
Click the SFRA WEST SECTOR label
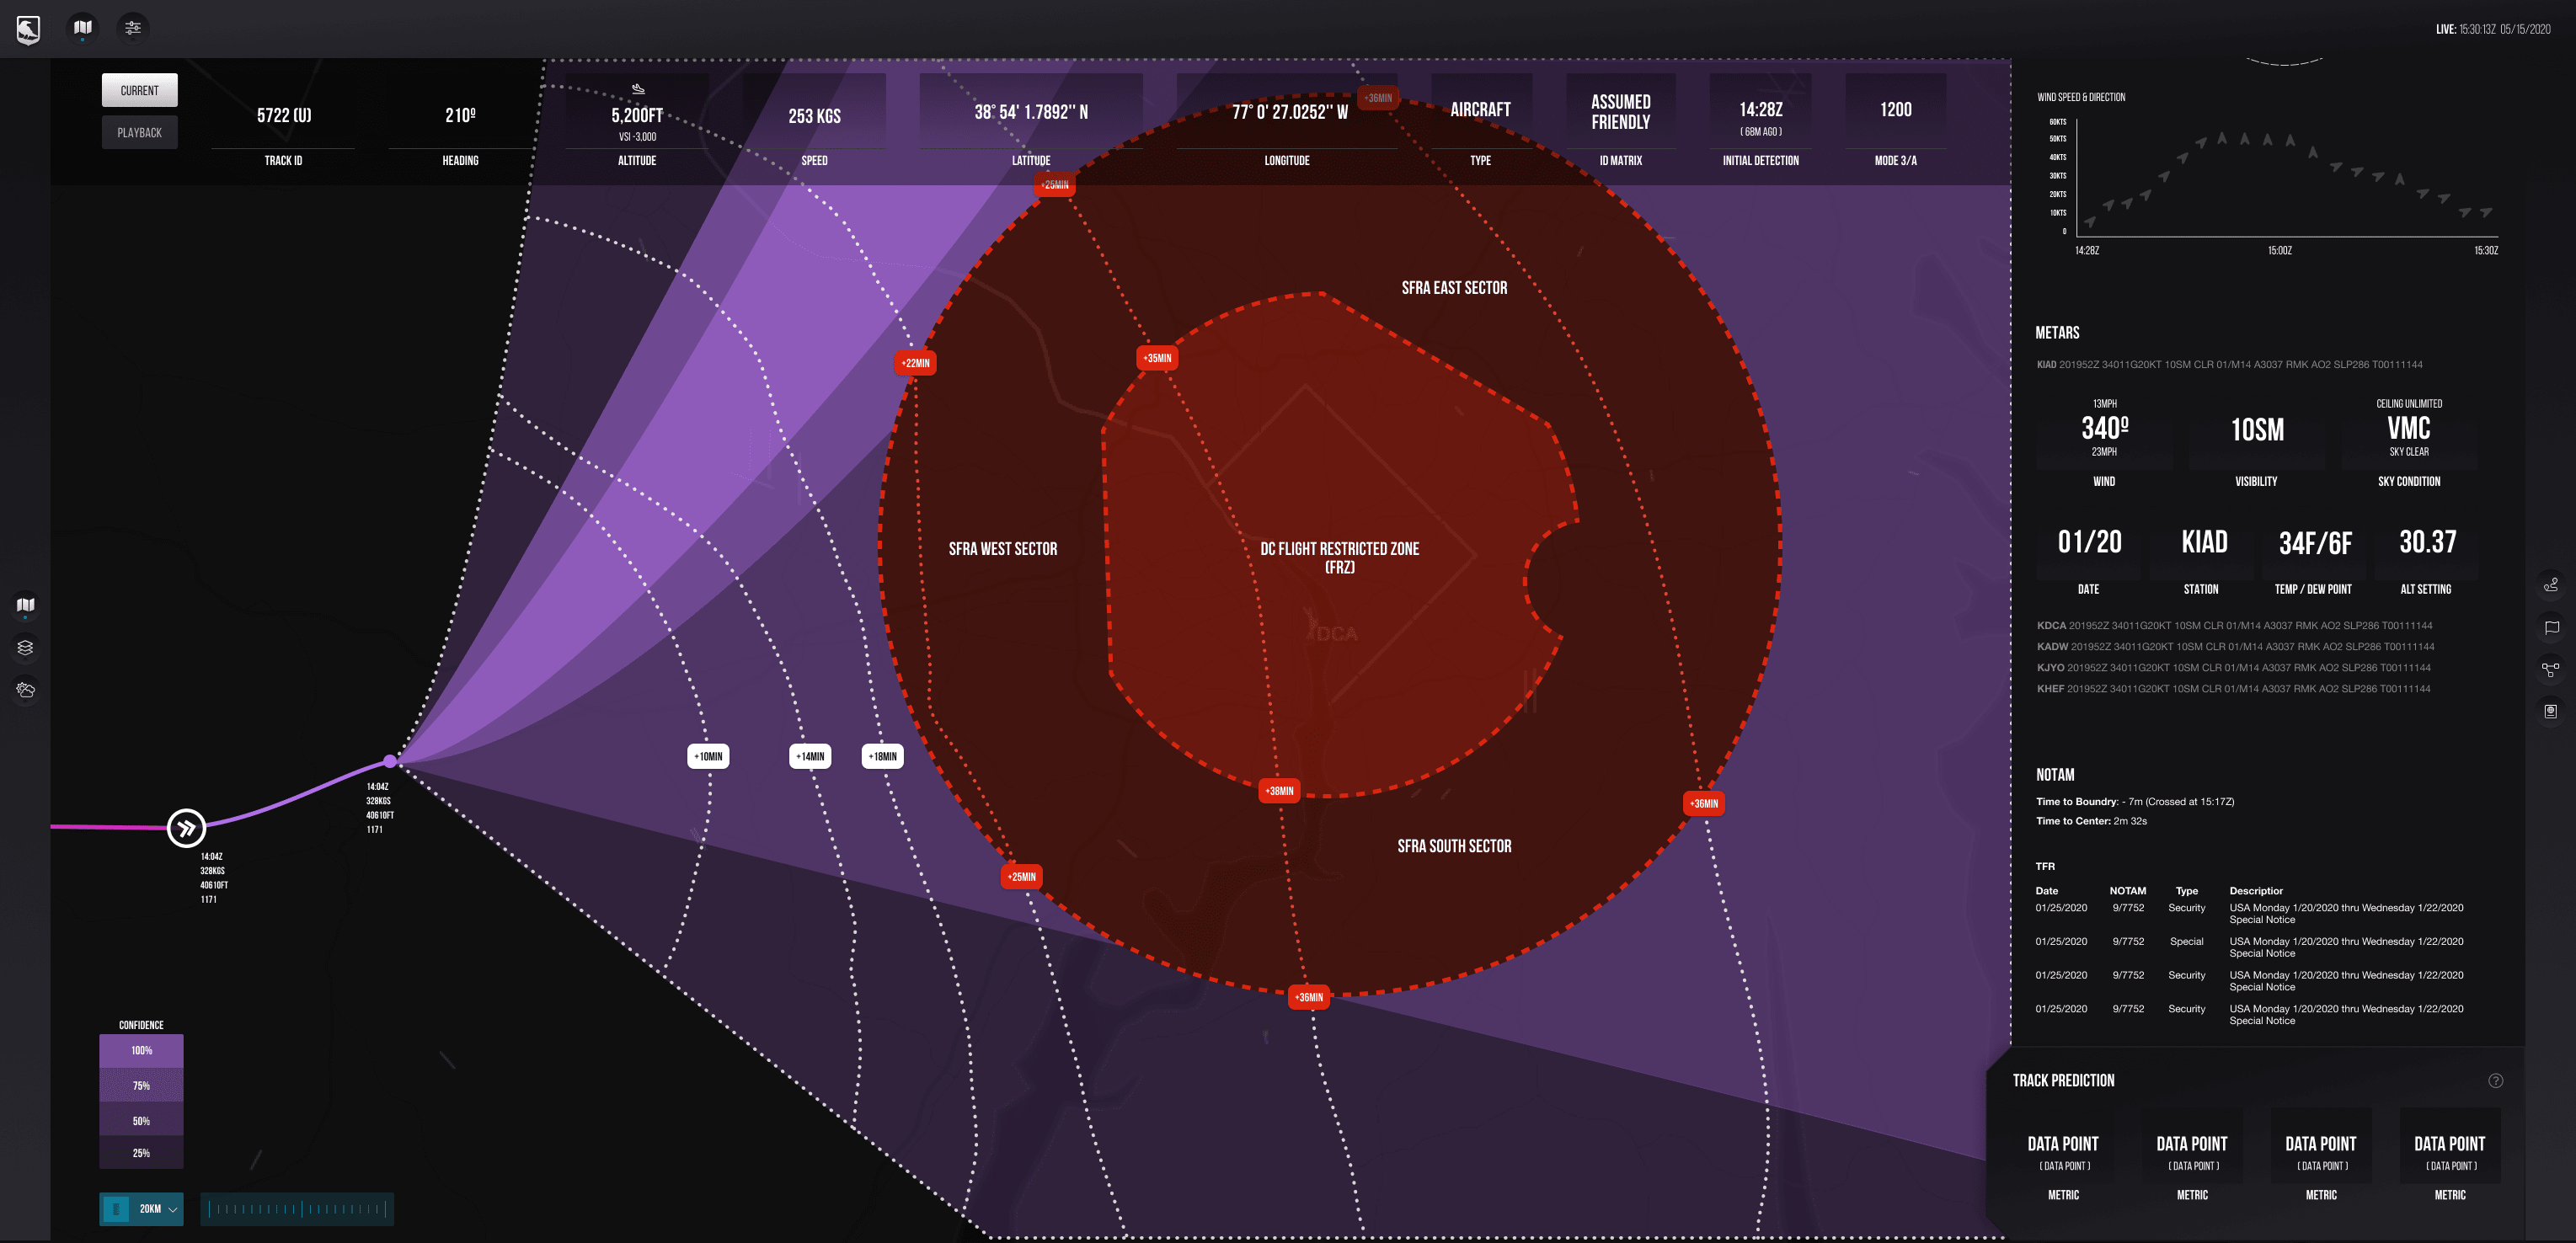pos(1003,549)
